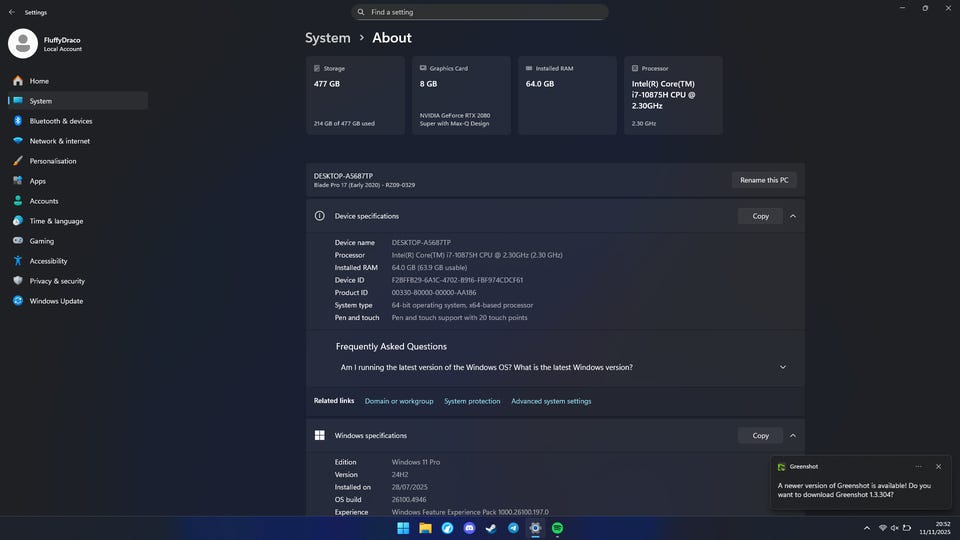Open the Processor i7-10875H card
960x540 pixels.
point(673,96)
